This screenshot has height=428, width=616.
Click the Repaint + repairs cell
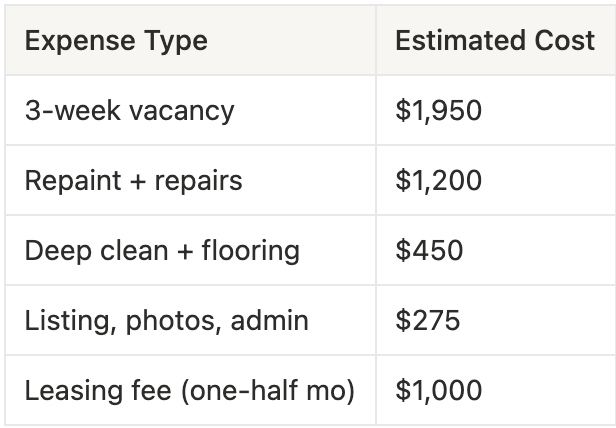[133, 180]
